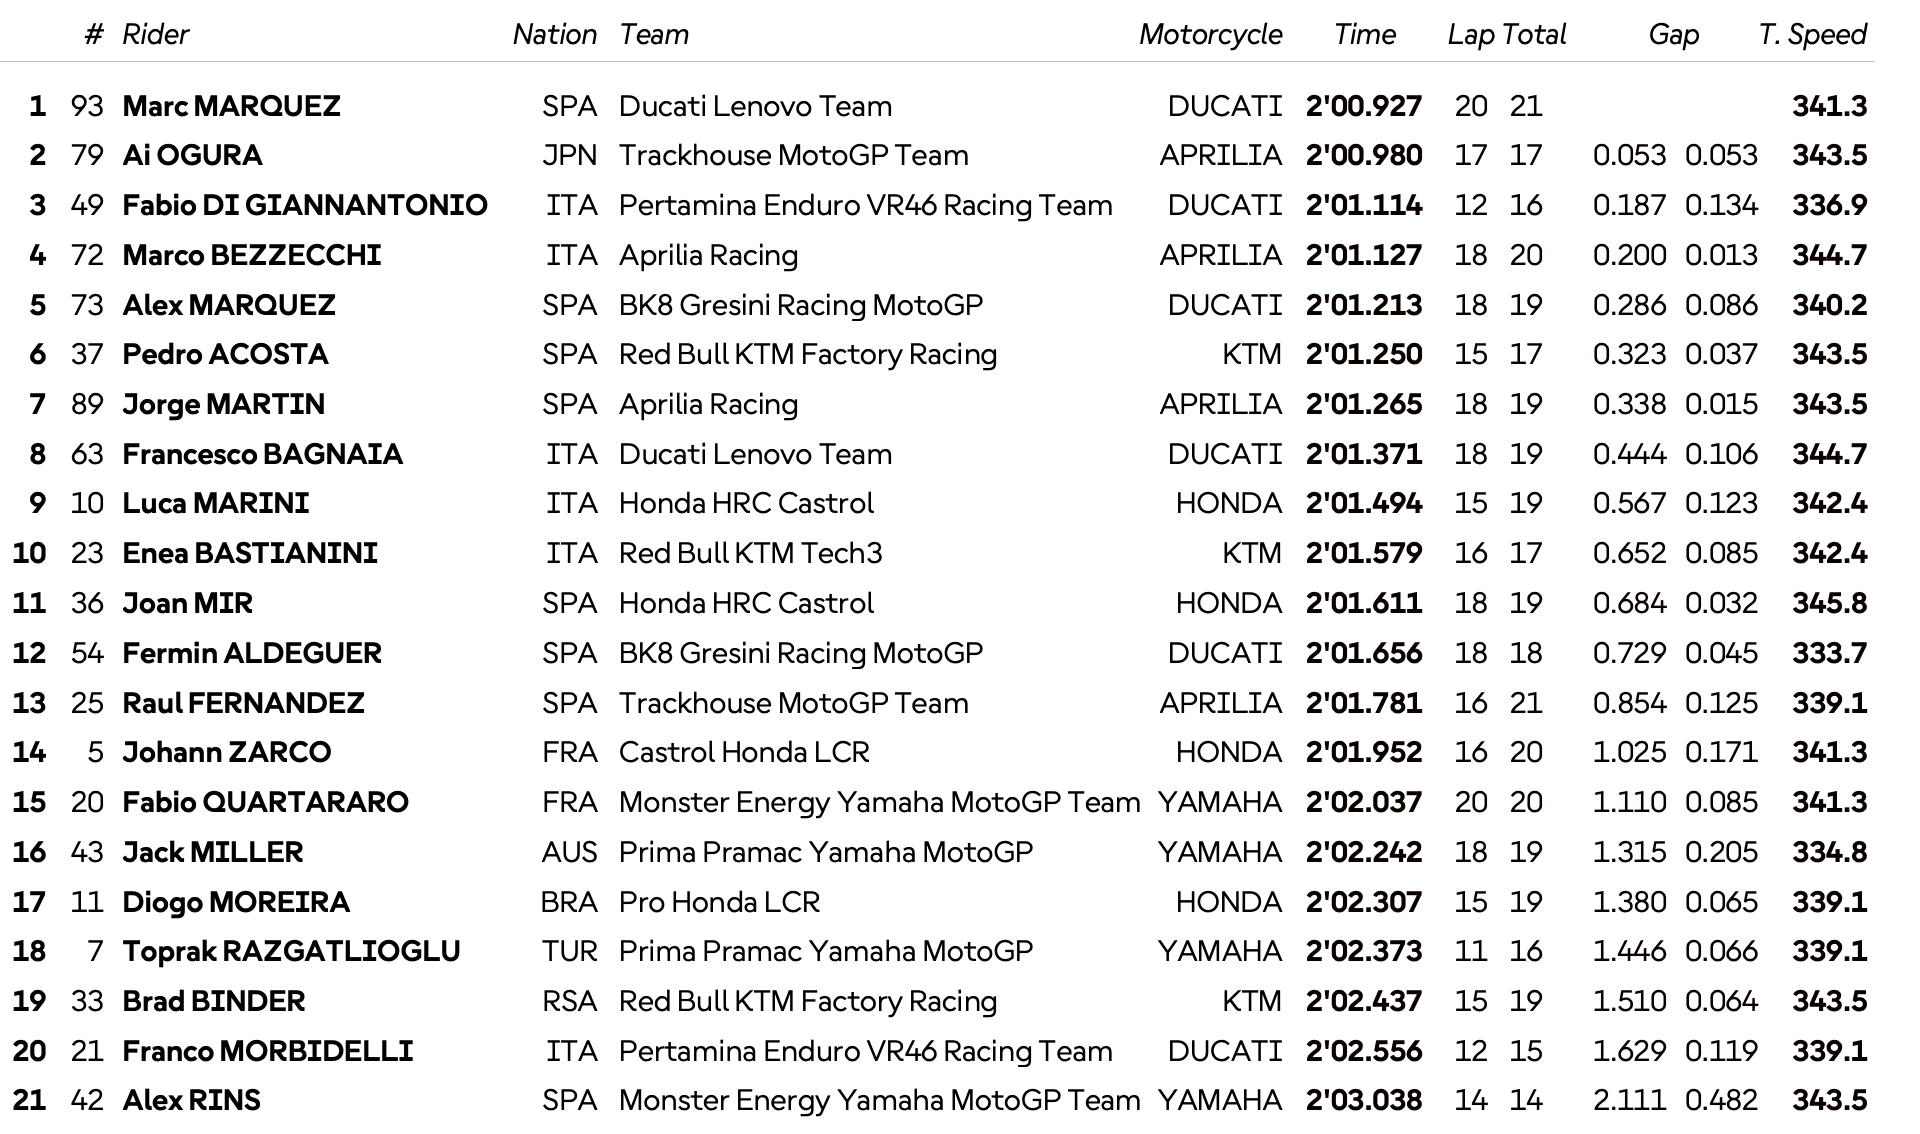Screen dimensions: 1920x1134
Task: Click rider name Alex RINS
Action: coord(191,1100)
